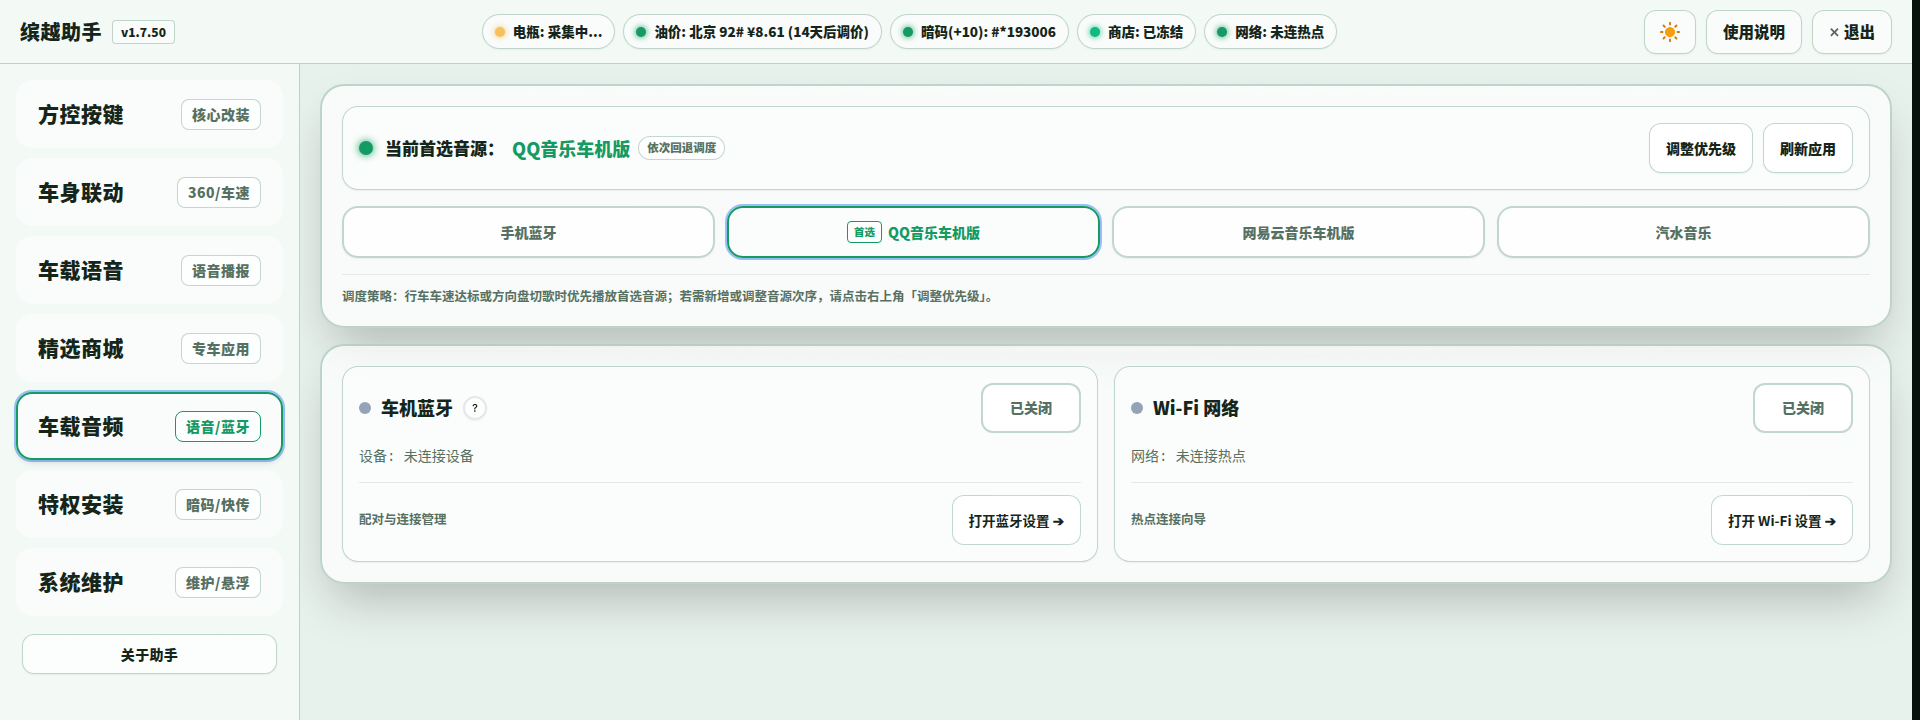Click 打开 Wi-Fi 设置 button

pos(1781,520)
